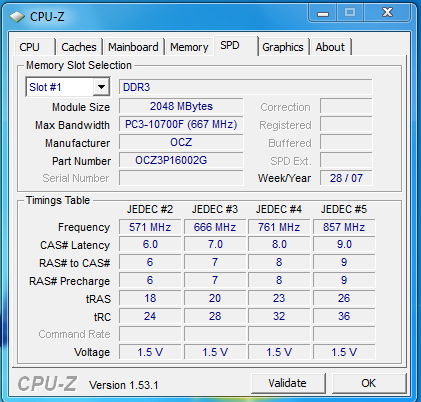Click the Week/Year 28 / 07 field
The width and height of the screenshot is (421, 402).
point(346,178)
